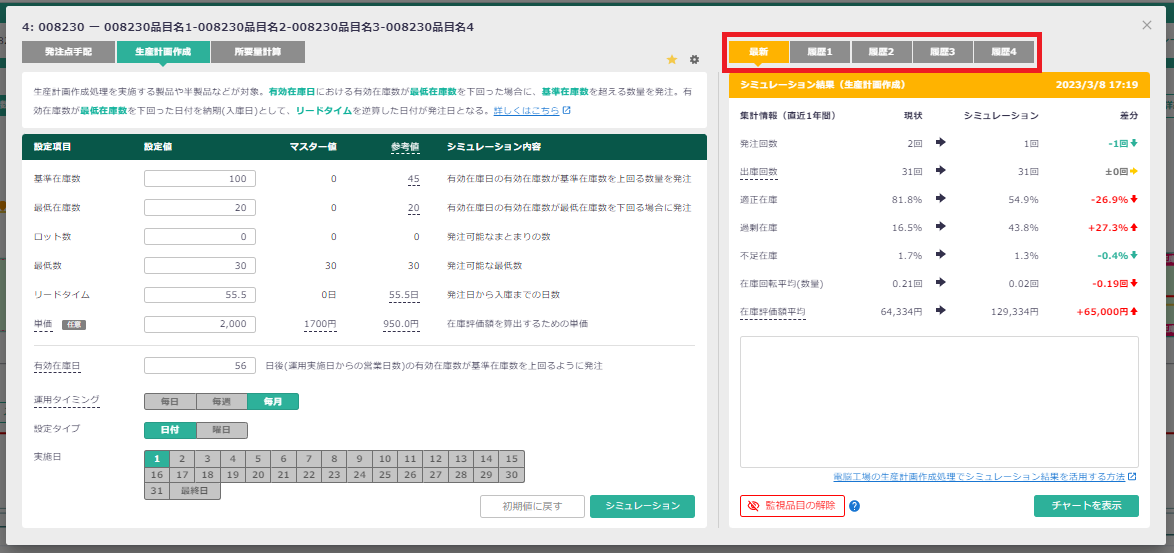Open the 詳しくはこちら link

pos(526,111)
